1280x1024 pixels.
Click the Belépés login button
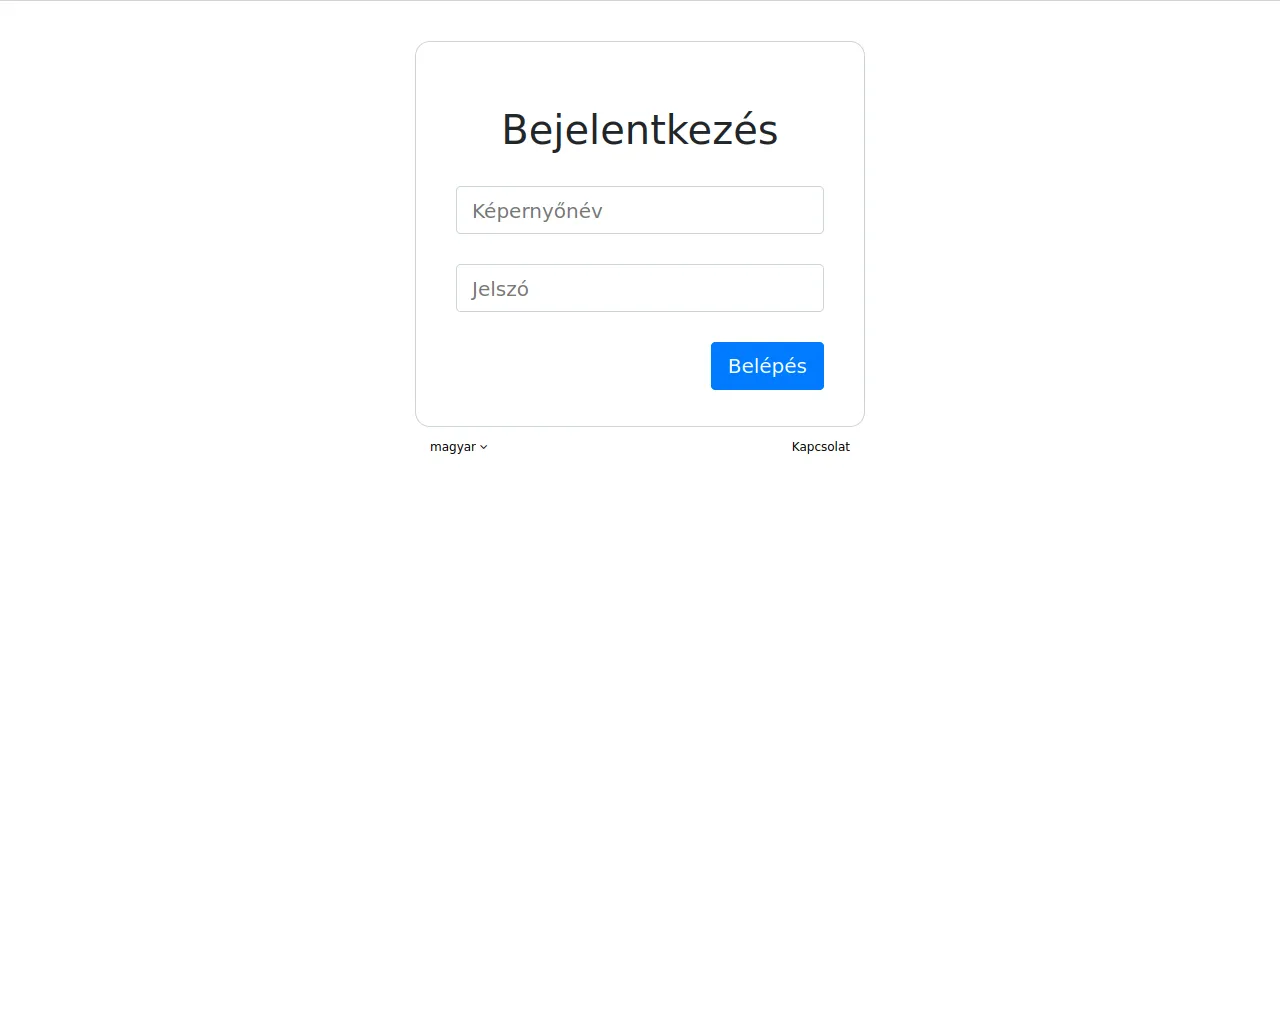tap(767, 366)
